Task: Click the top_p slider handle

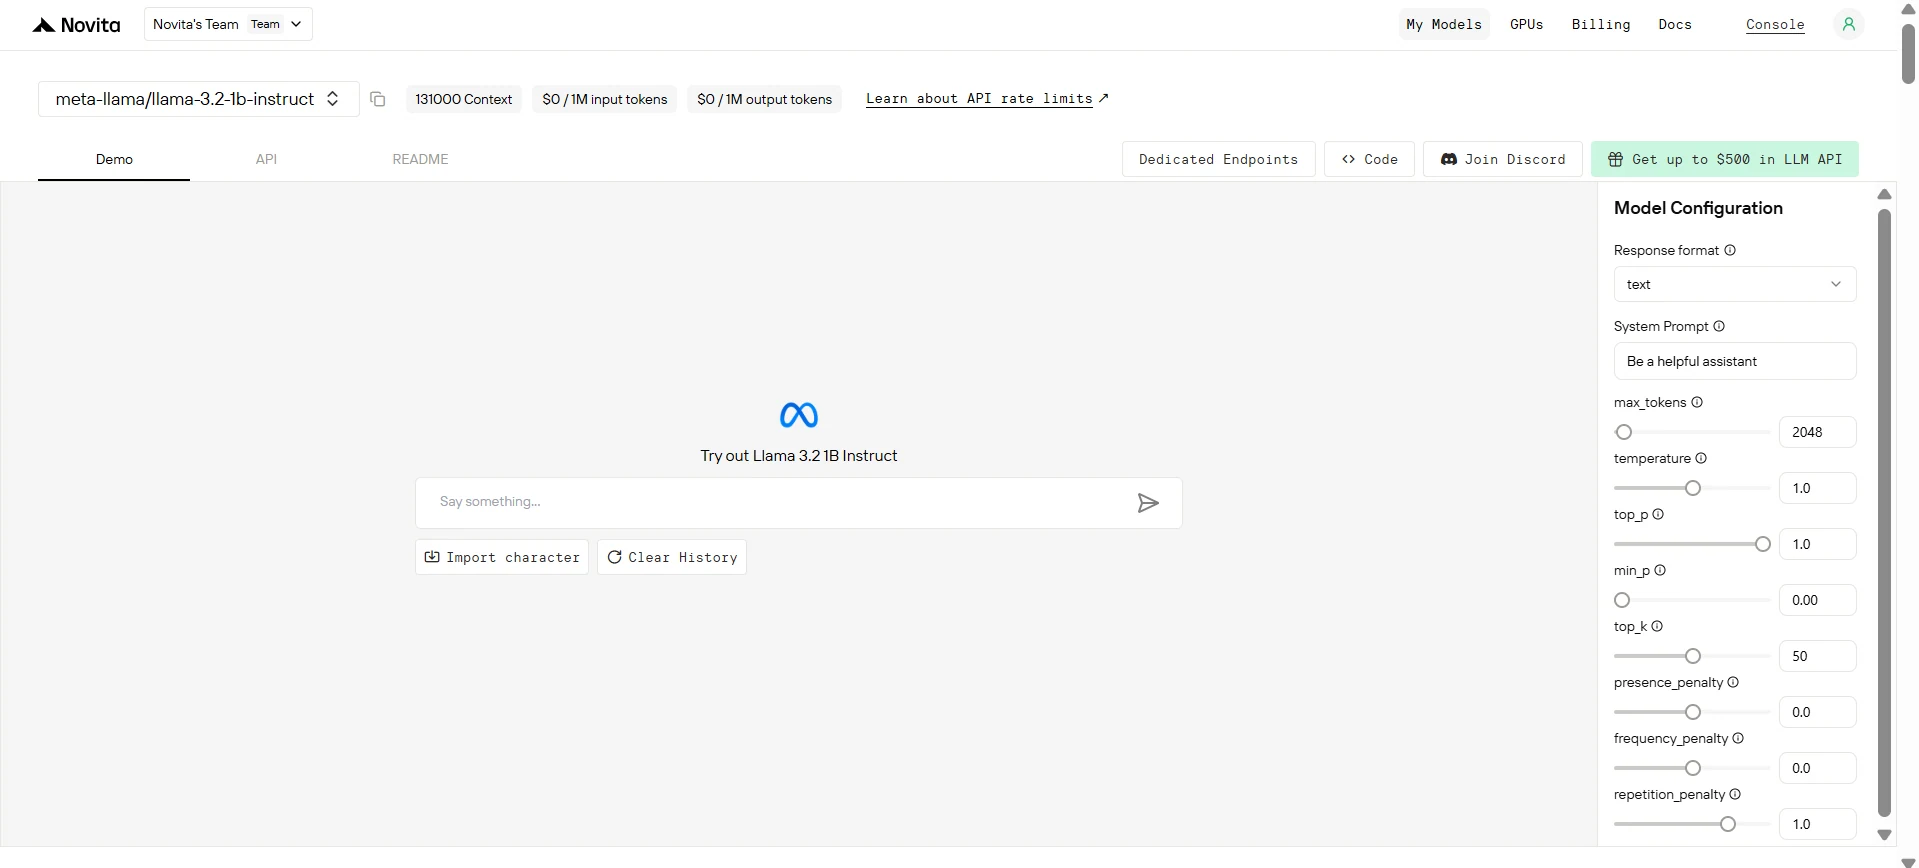Action: coord(1763,544)
